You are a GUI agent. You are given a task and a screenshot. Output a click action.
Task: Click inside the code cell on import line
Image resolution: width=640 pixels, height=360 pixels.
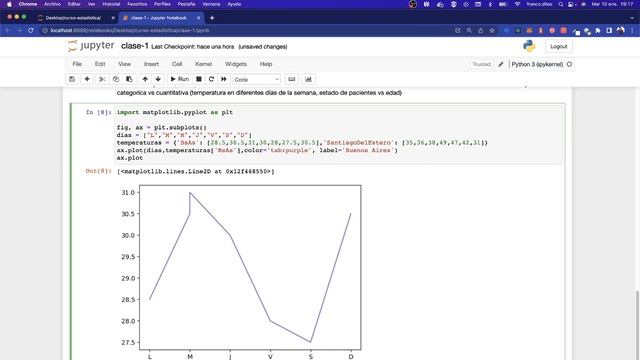pyautogui.click(x=175, y=112)
